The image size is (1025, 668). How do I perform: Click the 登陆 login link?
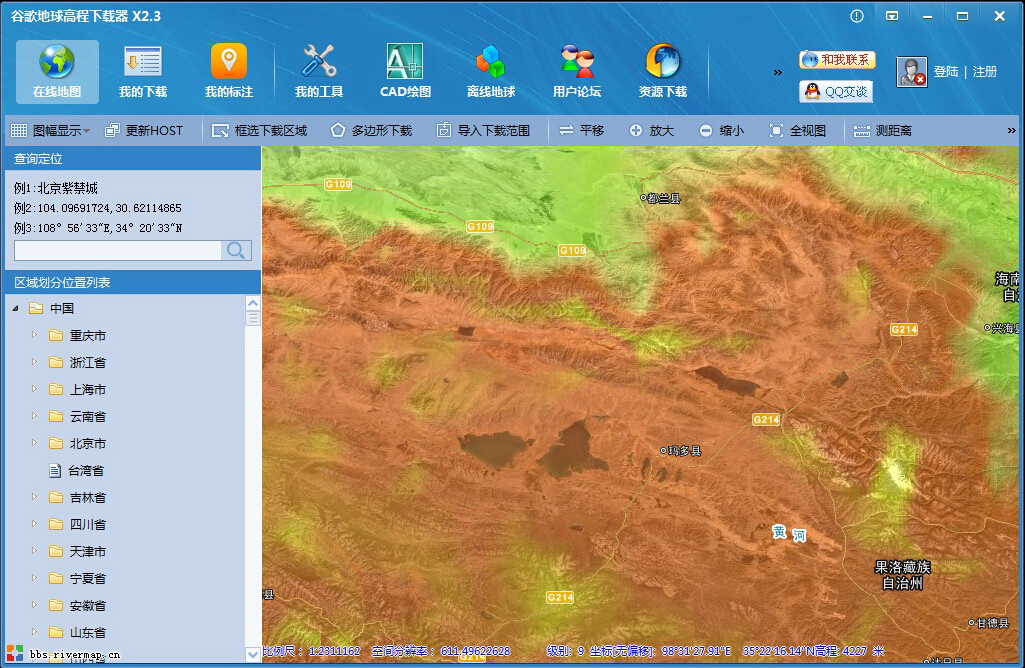point(946,72)
